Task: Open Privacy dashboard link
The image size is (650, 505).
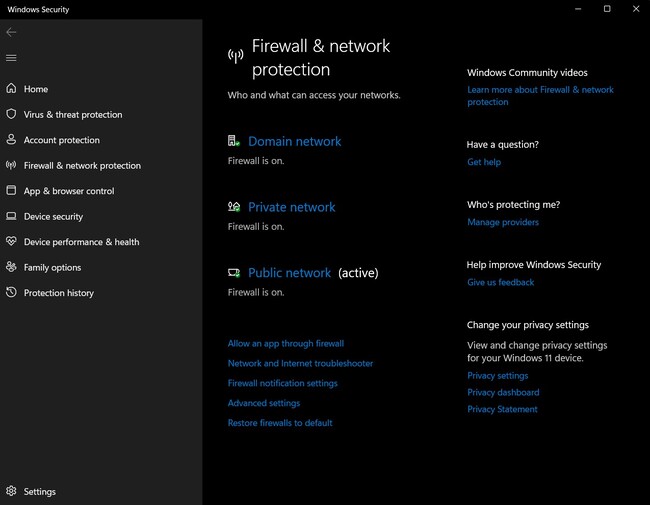Action: click(503, 392)
